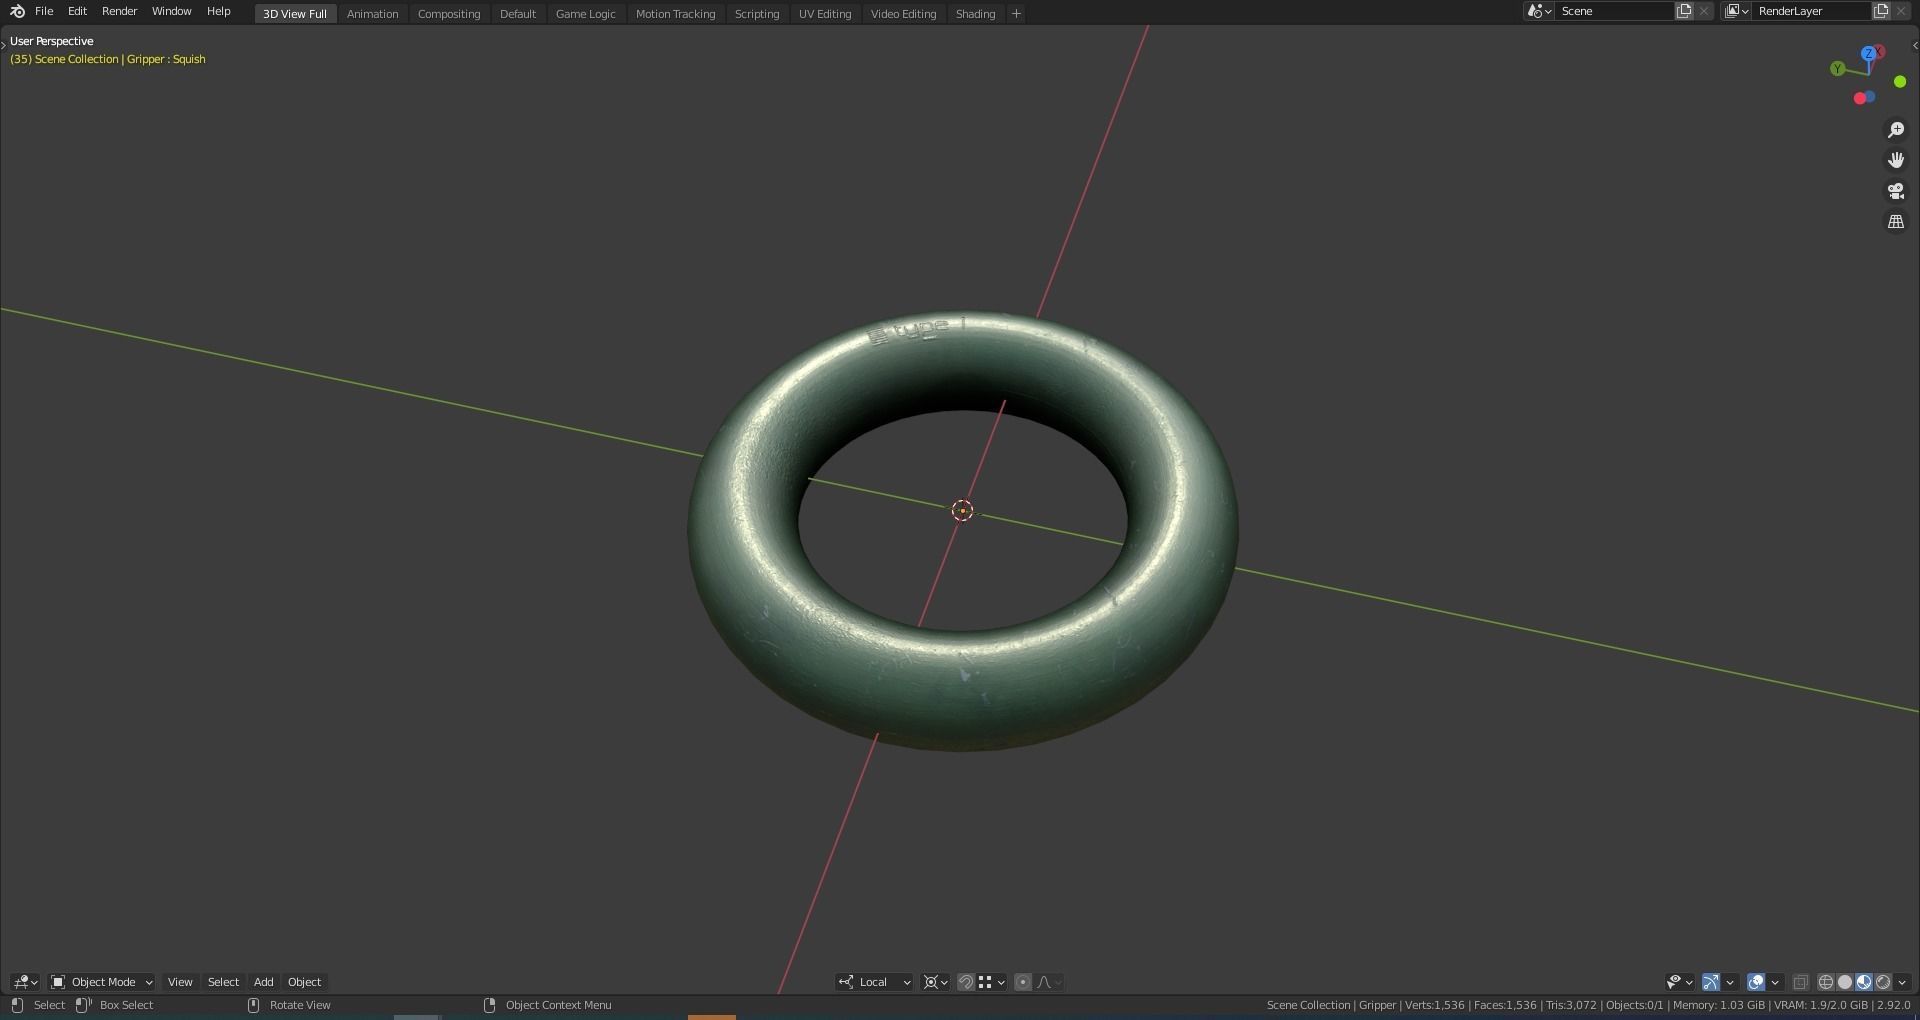Toggle viewport overlays on or off
The height and width of the screenshot is (1020, 1920).
[x=1756, y=982]
